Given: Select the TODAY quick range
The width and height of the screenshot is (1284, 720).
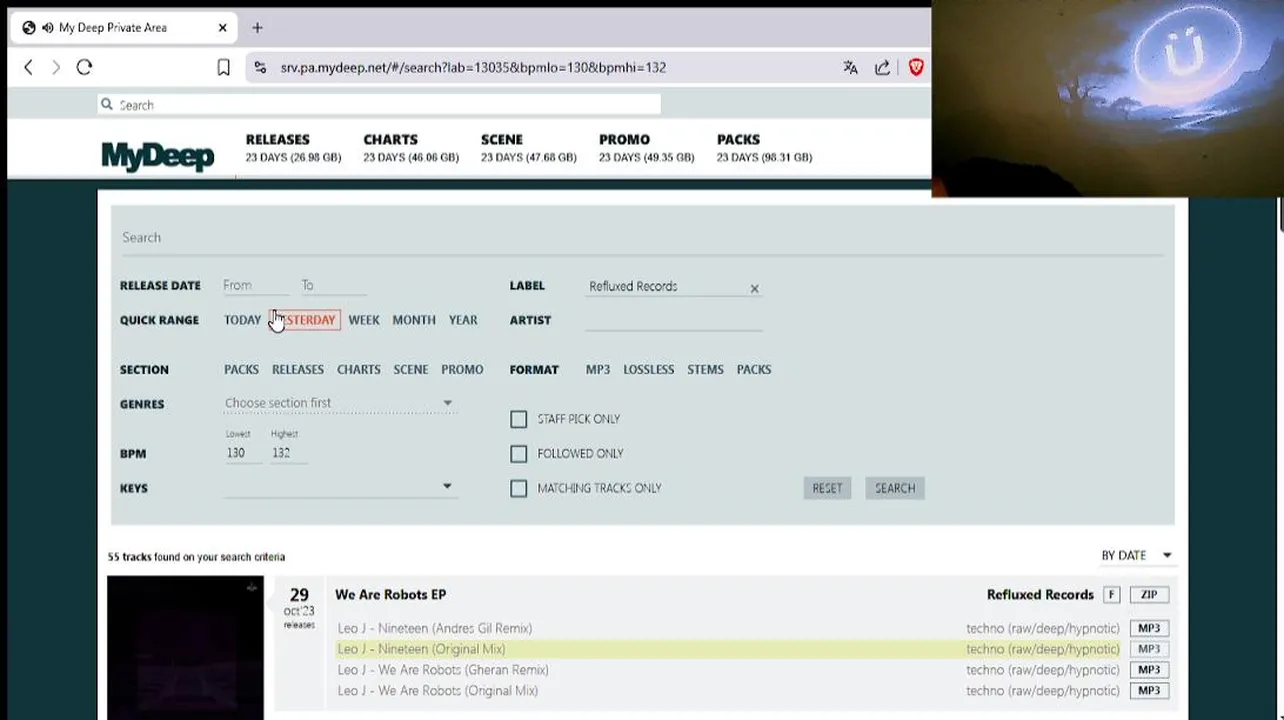Looking at the screenshot, I should (x=242, y=320).
